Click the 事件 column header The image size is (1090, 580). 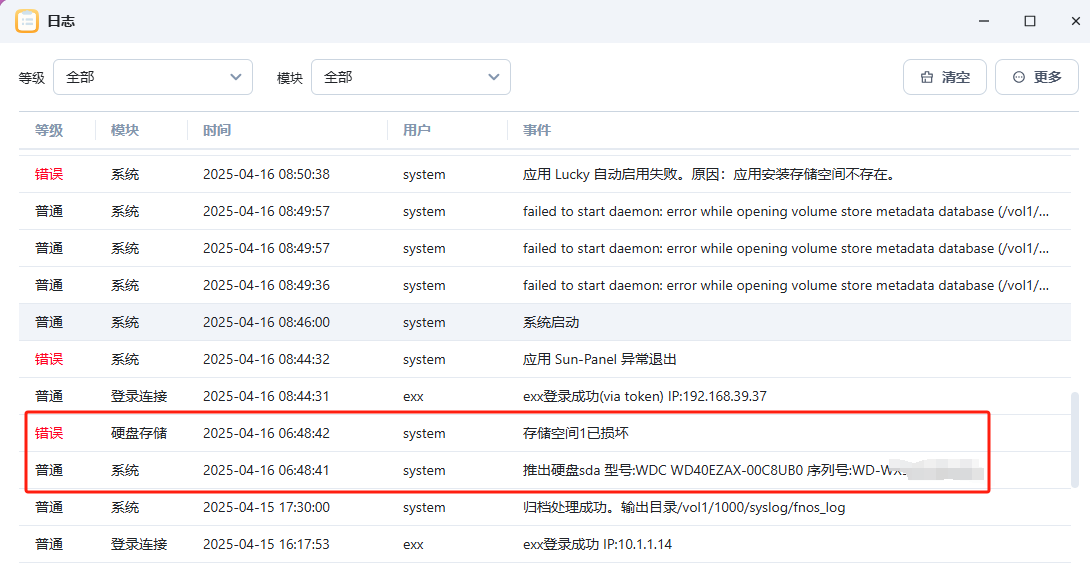537,130
